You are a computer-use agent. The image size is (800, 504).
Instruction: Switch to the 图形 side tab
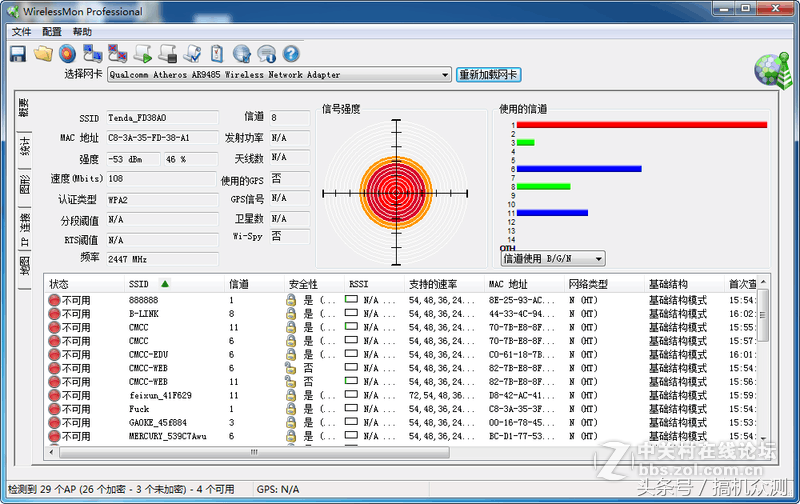point(24,185)
